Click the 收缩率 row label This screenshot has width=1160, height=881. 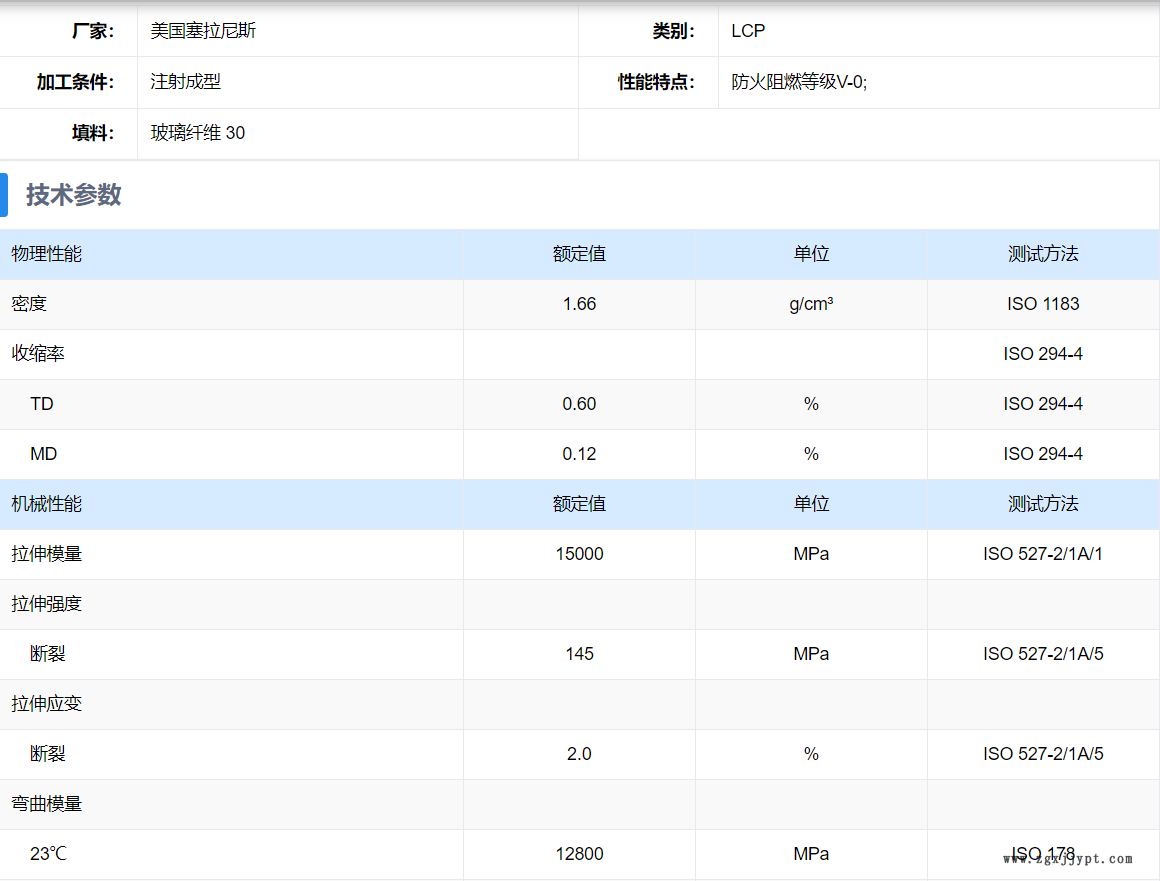tap(38, 354)
